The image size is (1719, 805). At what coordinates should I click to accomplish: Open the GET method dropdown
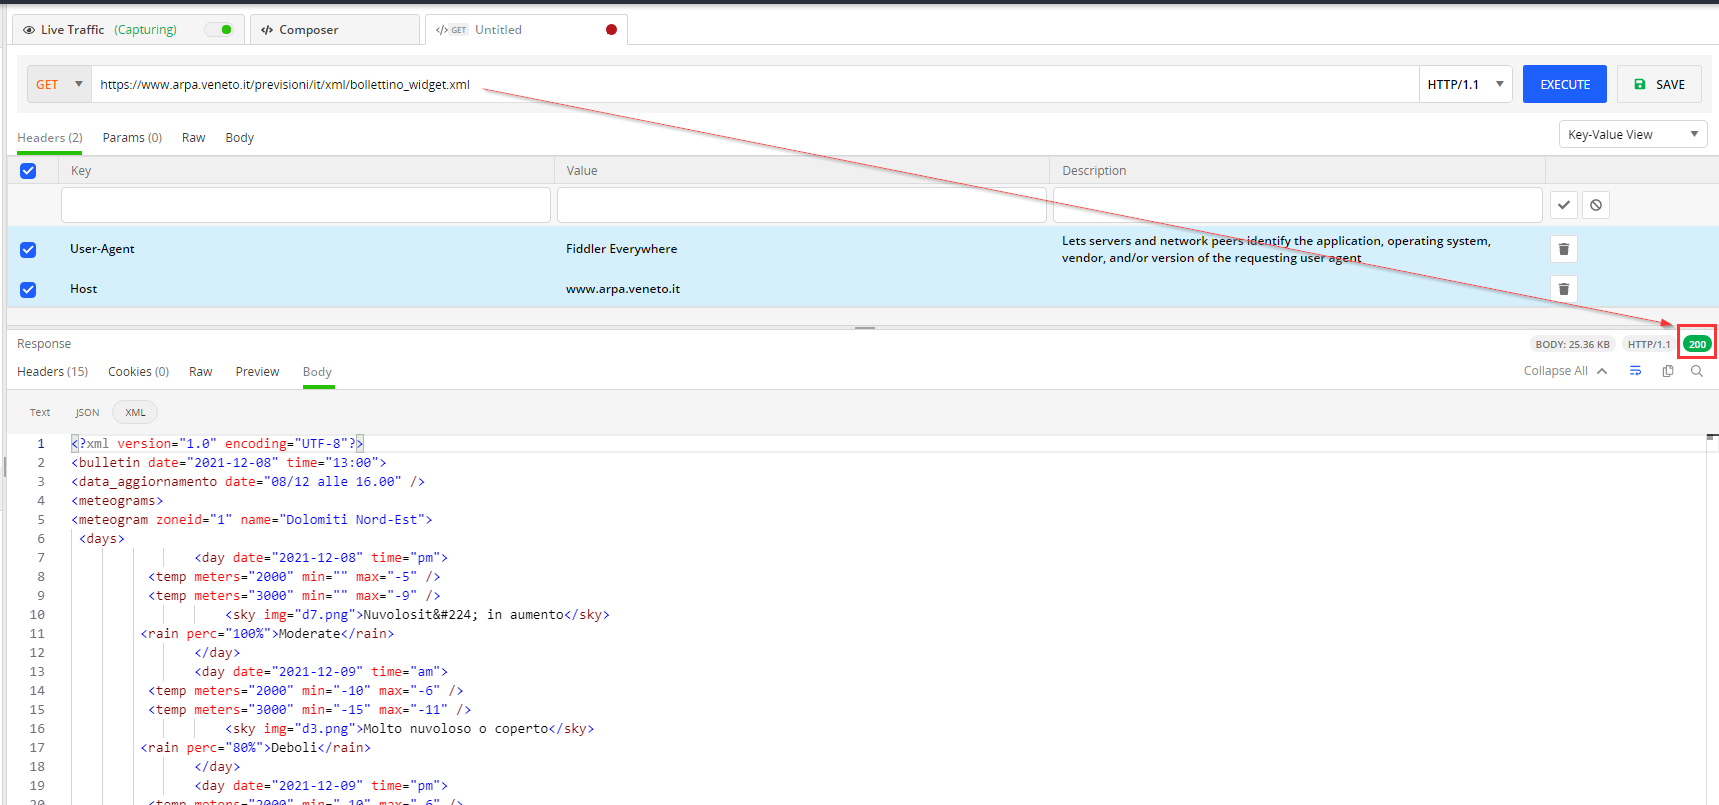(x=59, y=84)
